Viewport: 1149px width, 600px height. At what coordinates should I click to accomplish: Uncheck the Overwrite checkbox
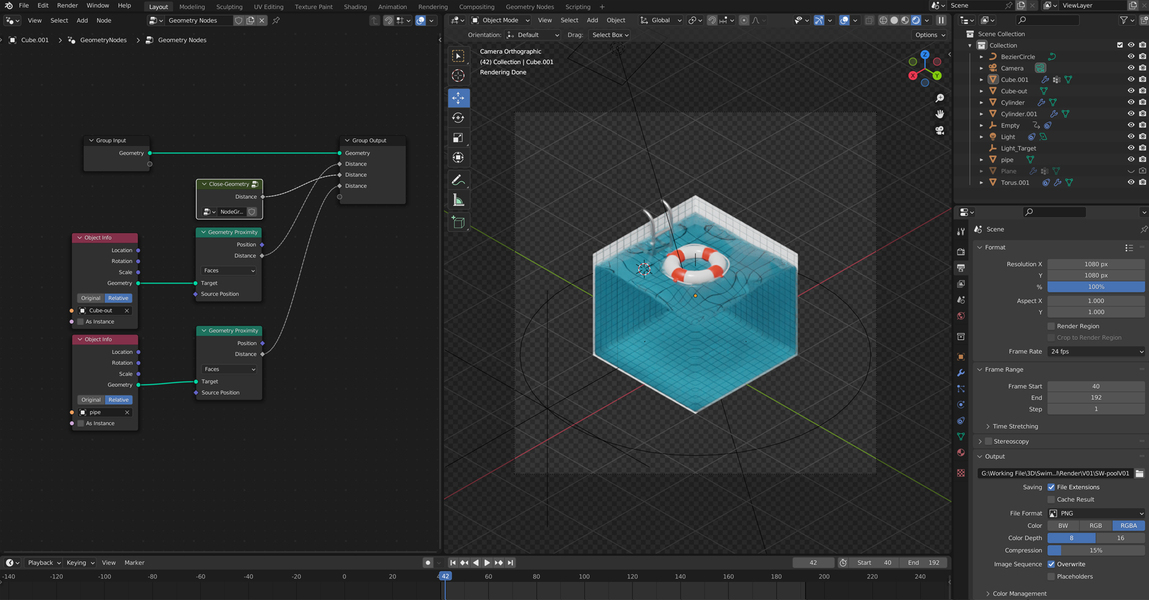1051,564
